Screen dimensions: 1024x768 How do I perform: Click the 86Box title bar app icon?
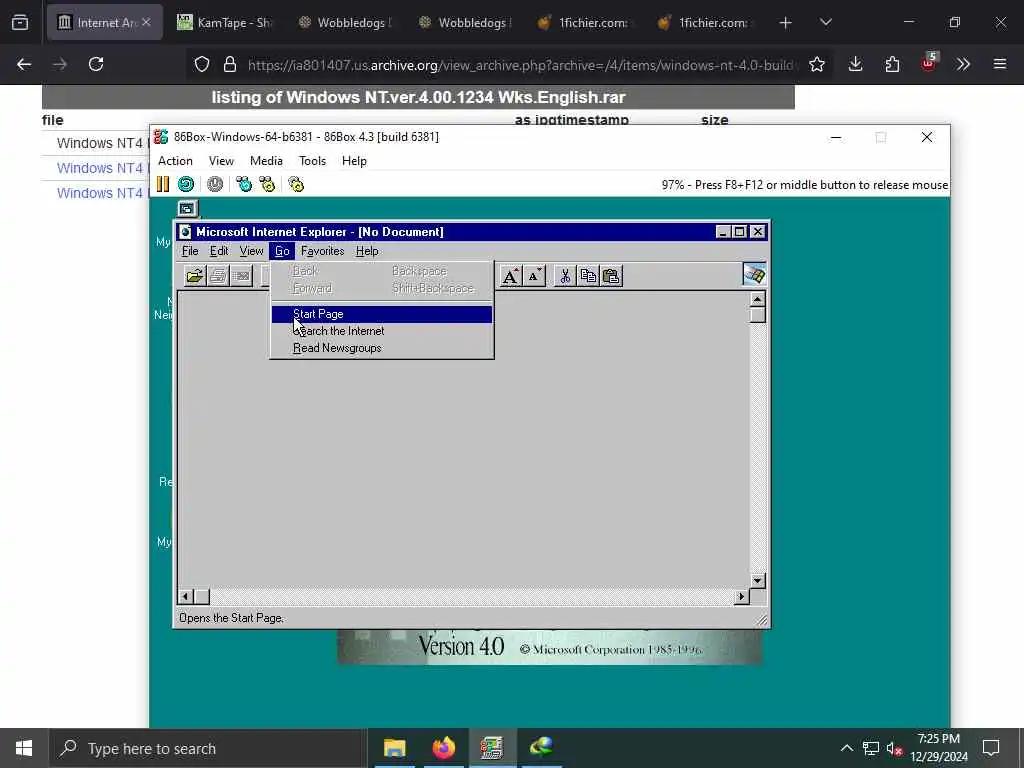161,136
